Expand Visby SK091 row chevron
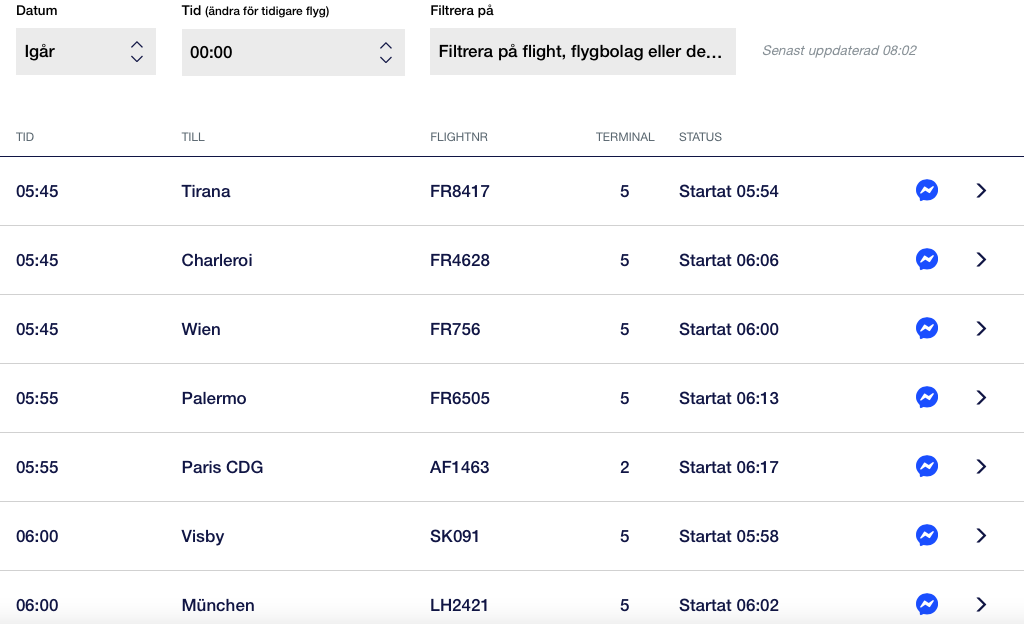Image resolution: width=1024 pixels, height=624 pixels. click(x=981, y=536)
